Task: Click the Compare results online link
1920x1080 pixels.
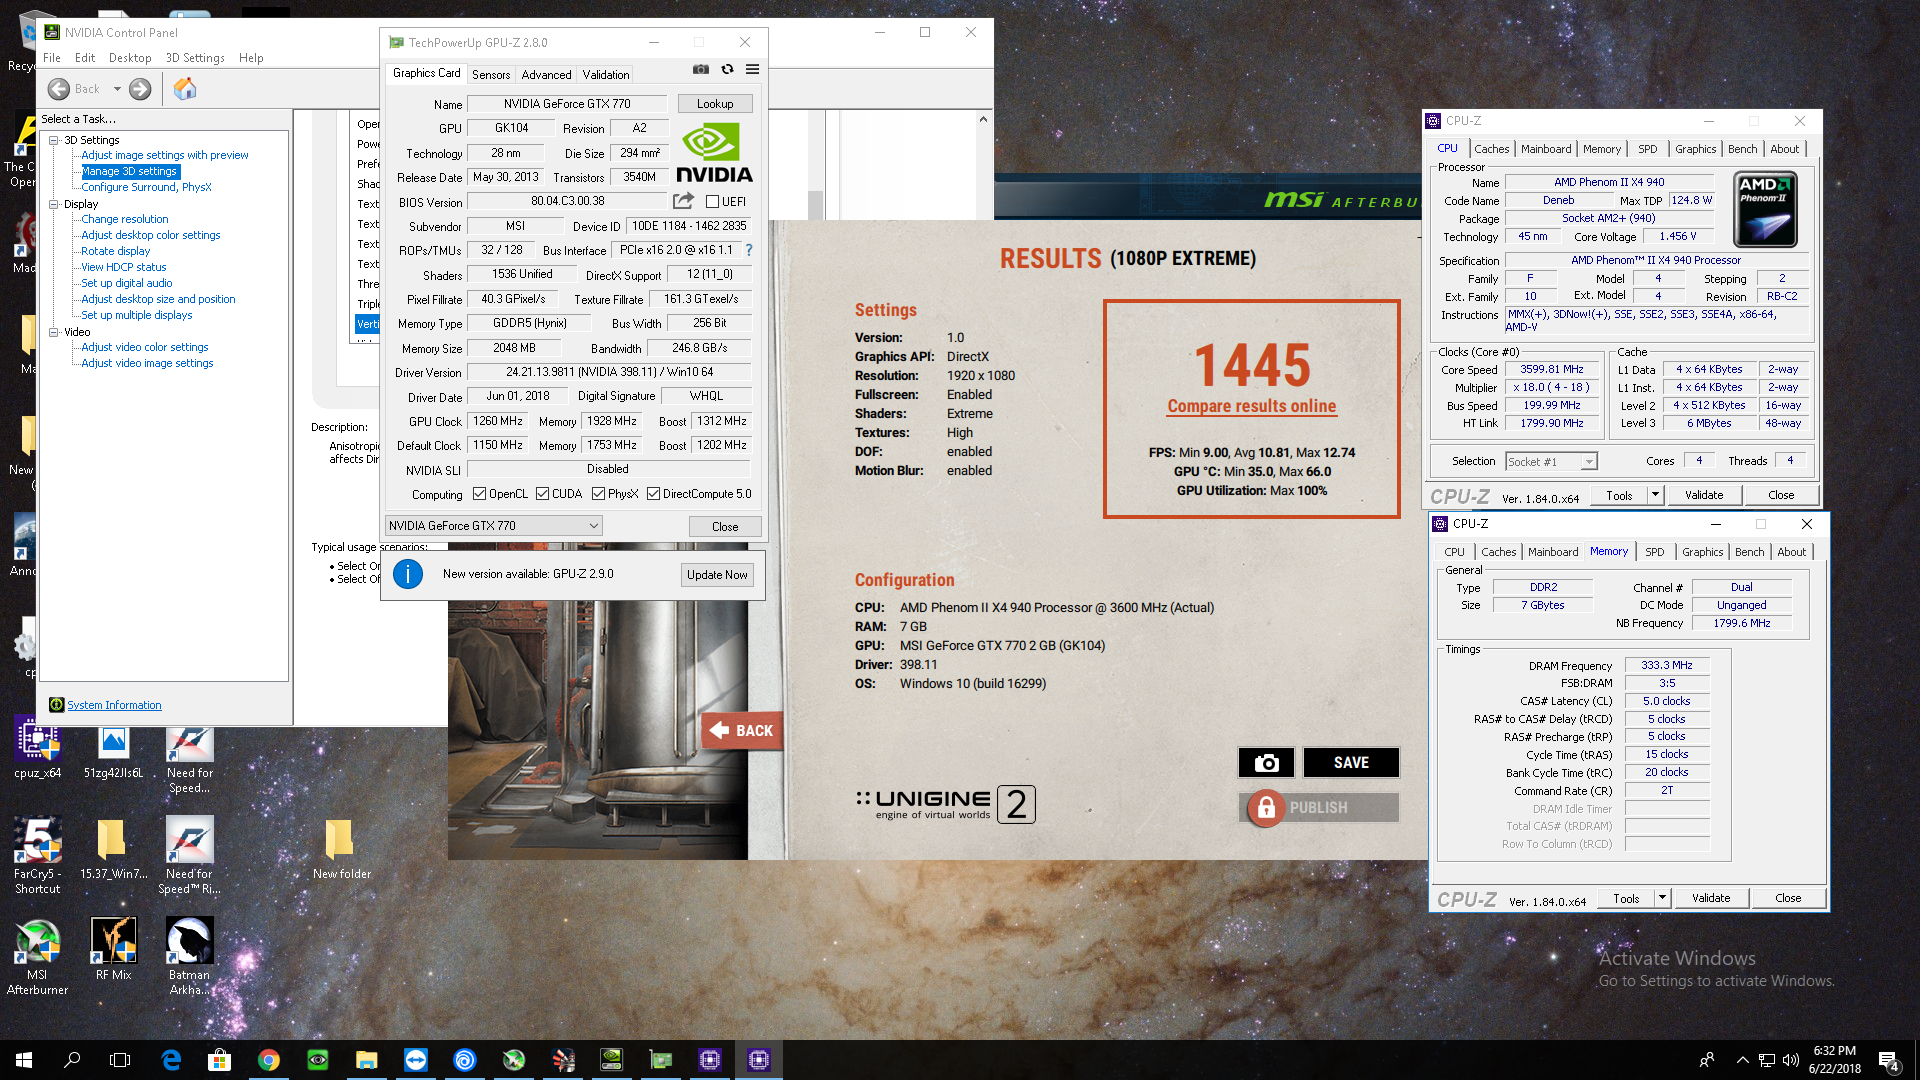Action: (1251, 406)
